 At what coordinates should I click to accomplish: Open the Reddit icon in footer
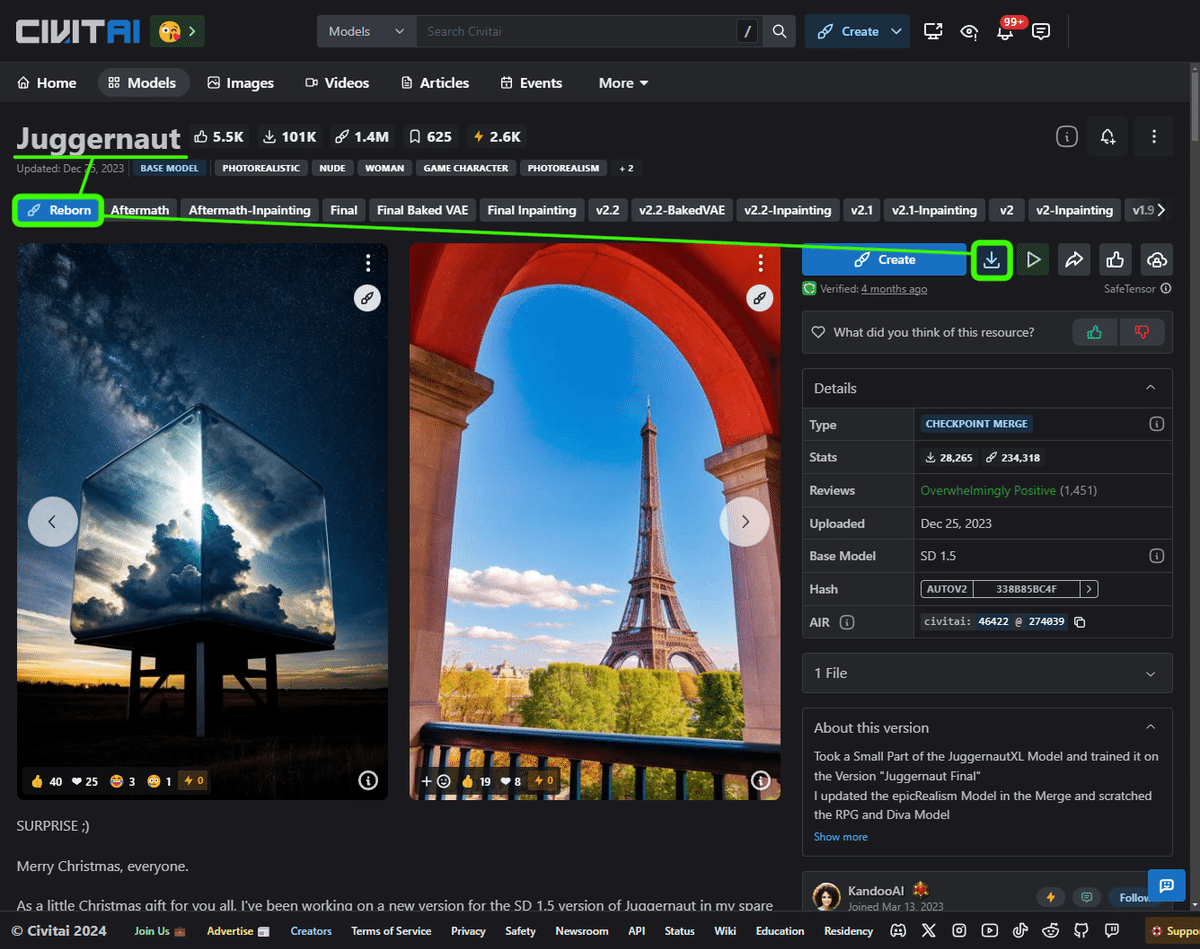point(1050,931)
